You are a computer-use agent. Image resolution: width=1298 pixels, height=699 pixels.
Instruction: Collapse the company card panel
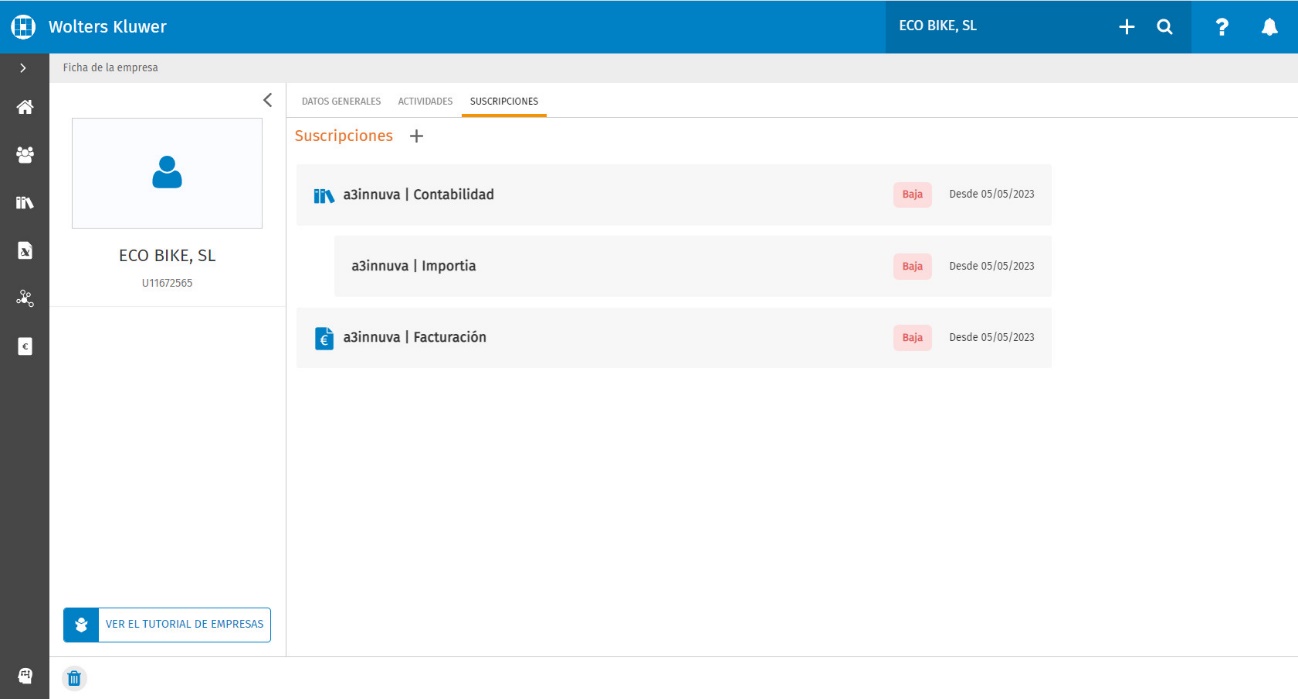(x=267, y=100)
